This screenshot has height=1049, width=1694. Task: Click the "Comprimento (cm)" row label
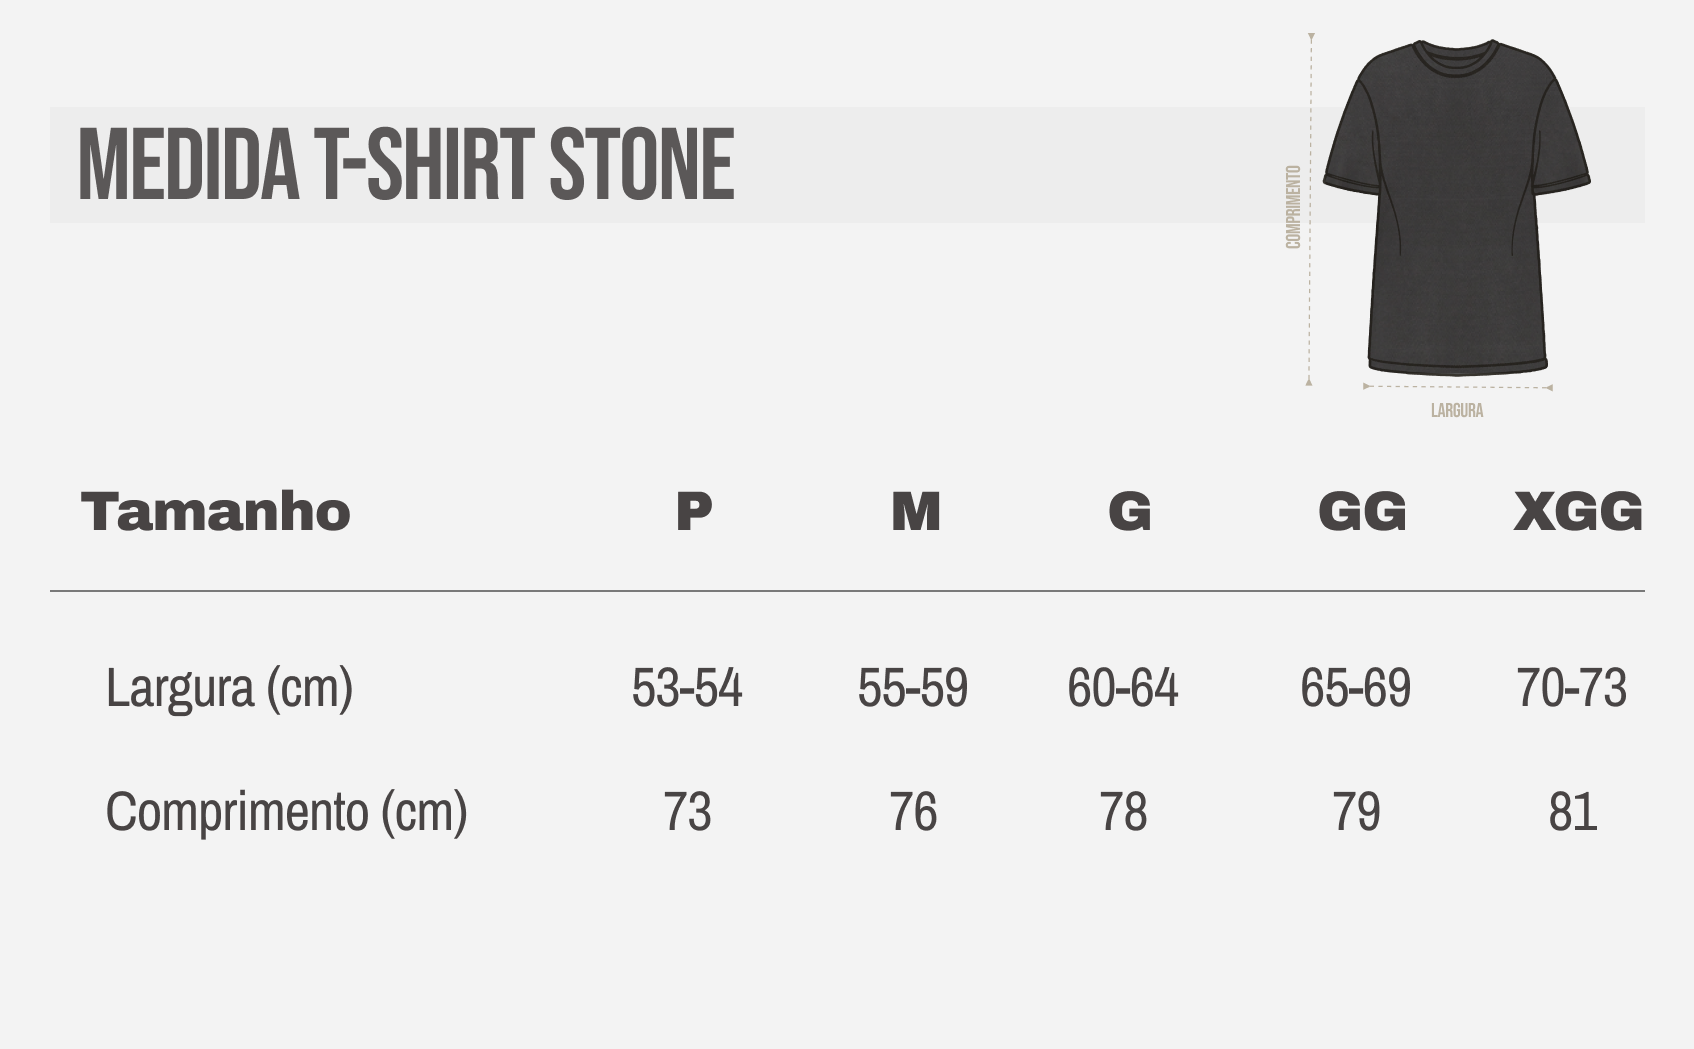point(286,811)
